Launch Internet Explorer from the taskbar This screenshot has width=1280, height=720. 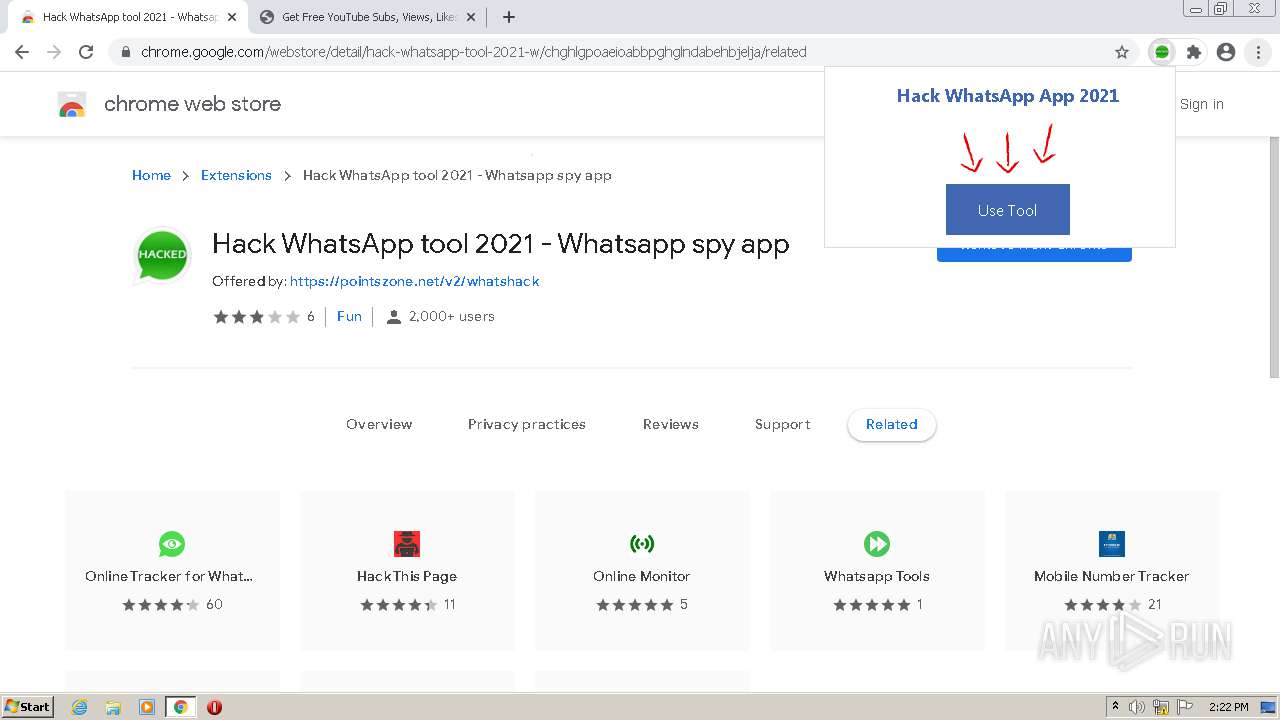tap(79, 707)
